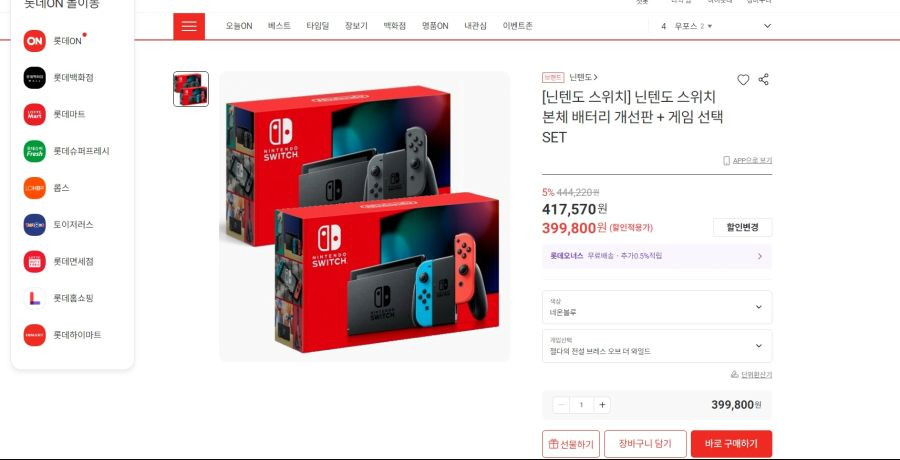Increase quantity with the plus stepper
The width and height of the screenshot is (900, 460).
pyautogui.click(x=602, y=405)
